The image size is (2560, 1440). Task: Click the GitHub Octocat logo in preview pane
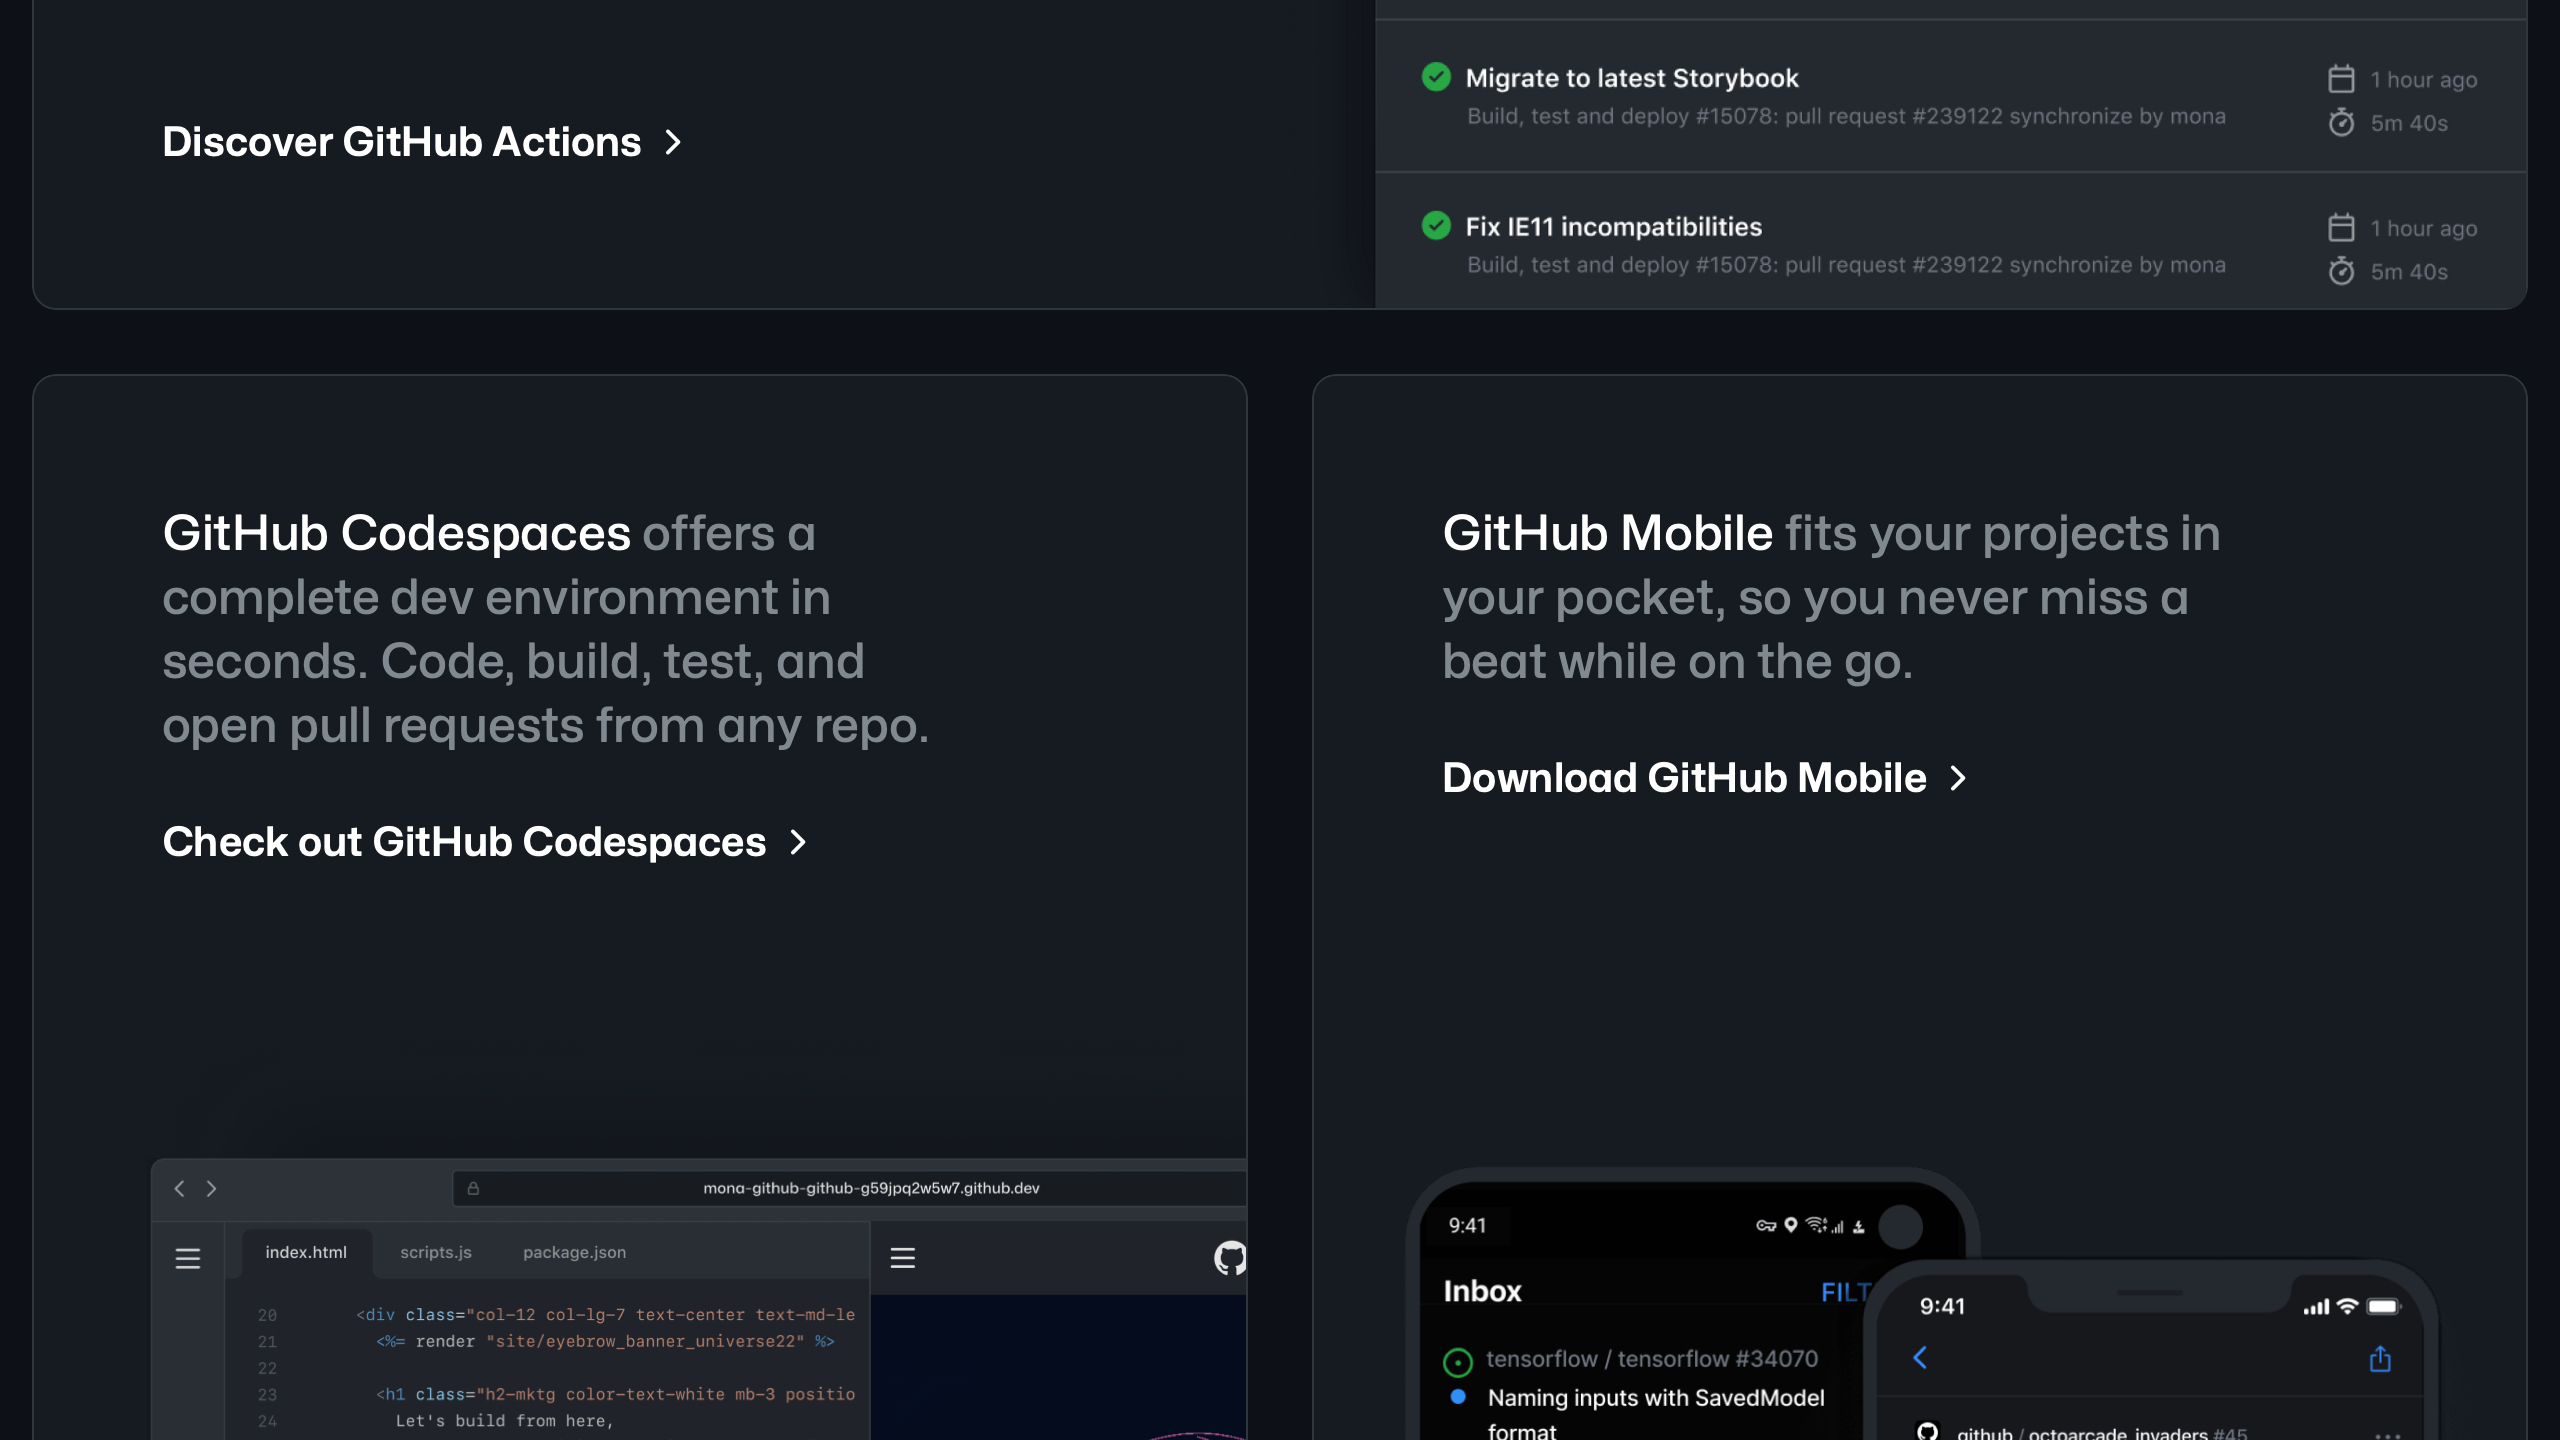coord(1230,1258)
